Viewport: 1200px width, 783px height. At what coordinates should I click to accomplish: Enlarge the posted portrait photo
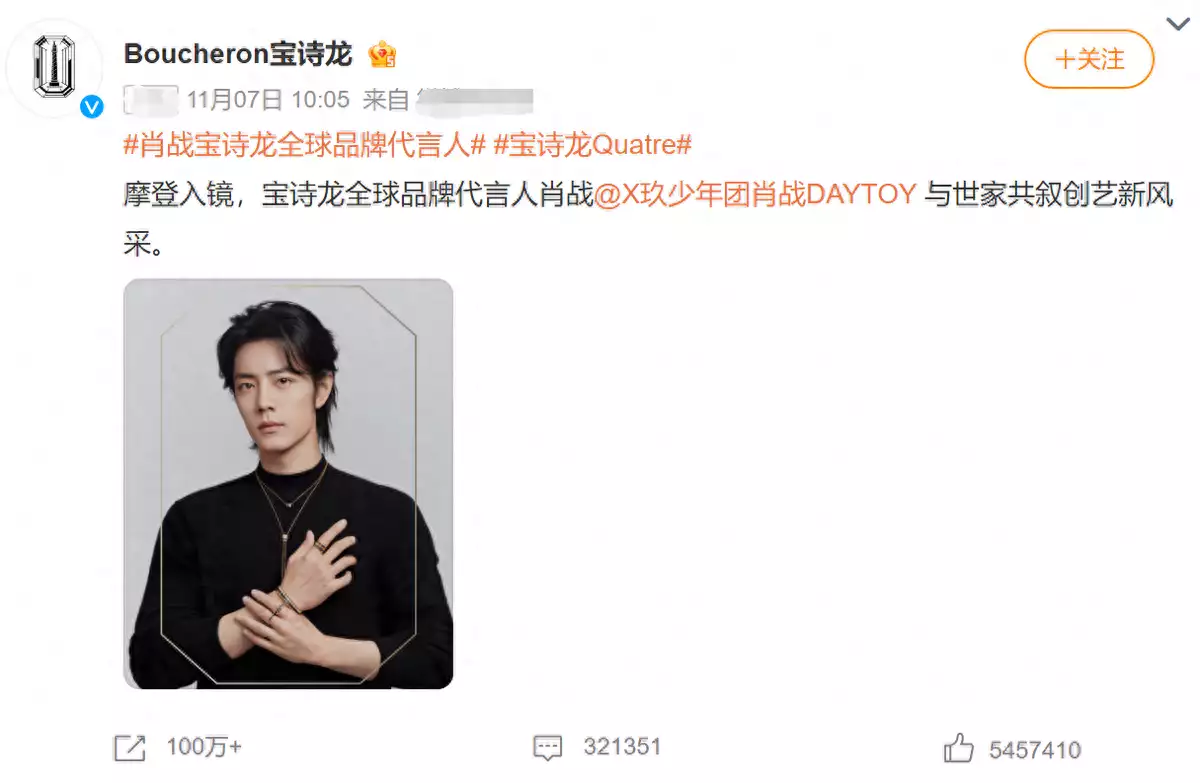[288, 484]
